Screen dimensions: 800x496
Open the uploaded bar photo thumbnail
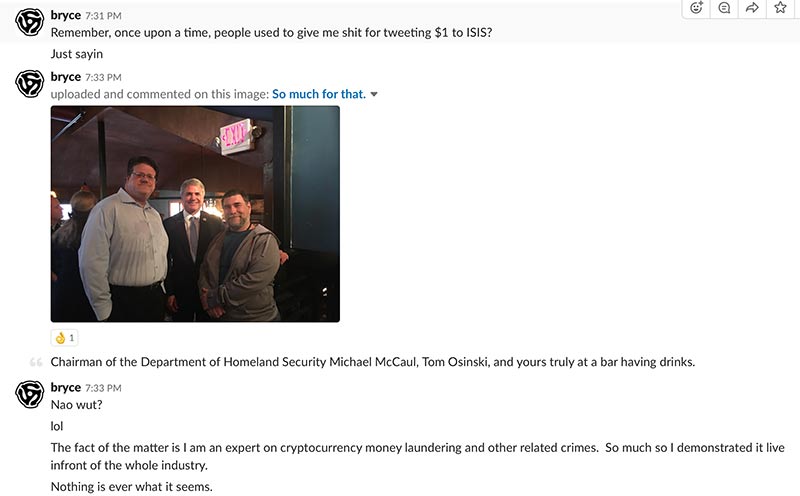pyautogui.click(x=195, y=214)
